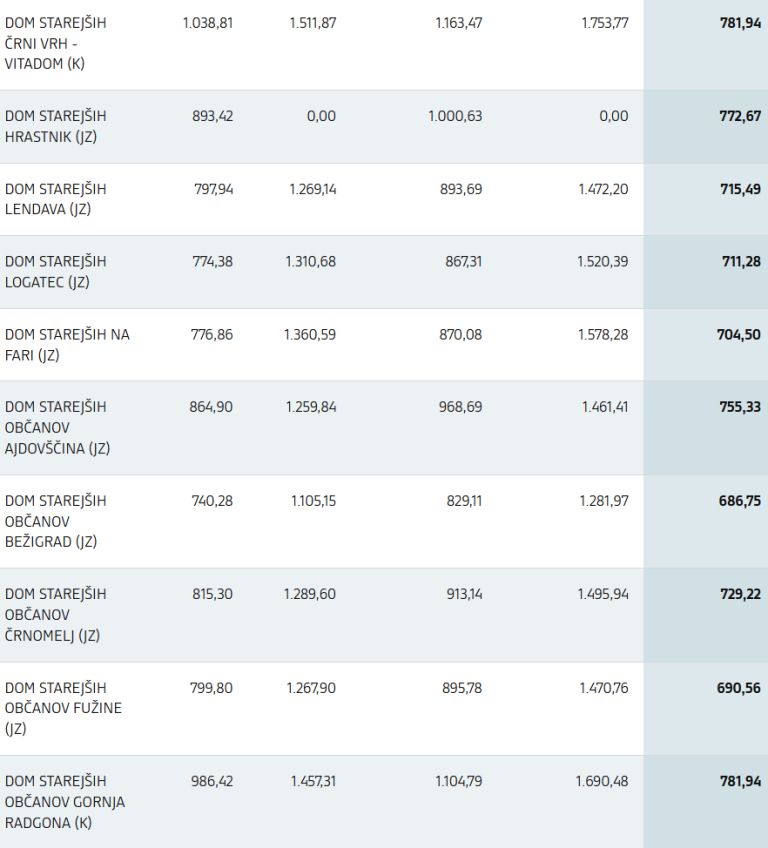Screen dimensions: 768x848
Task: Click DOM STAREJŠIH OBČANOV FUŽINE name
Action: point(63,708)
